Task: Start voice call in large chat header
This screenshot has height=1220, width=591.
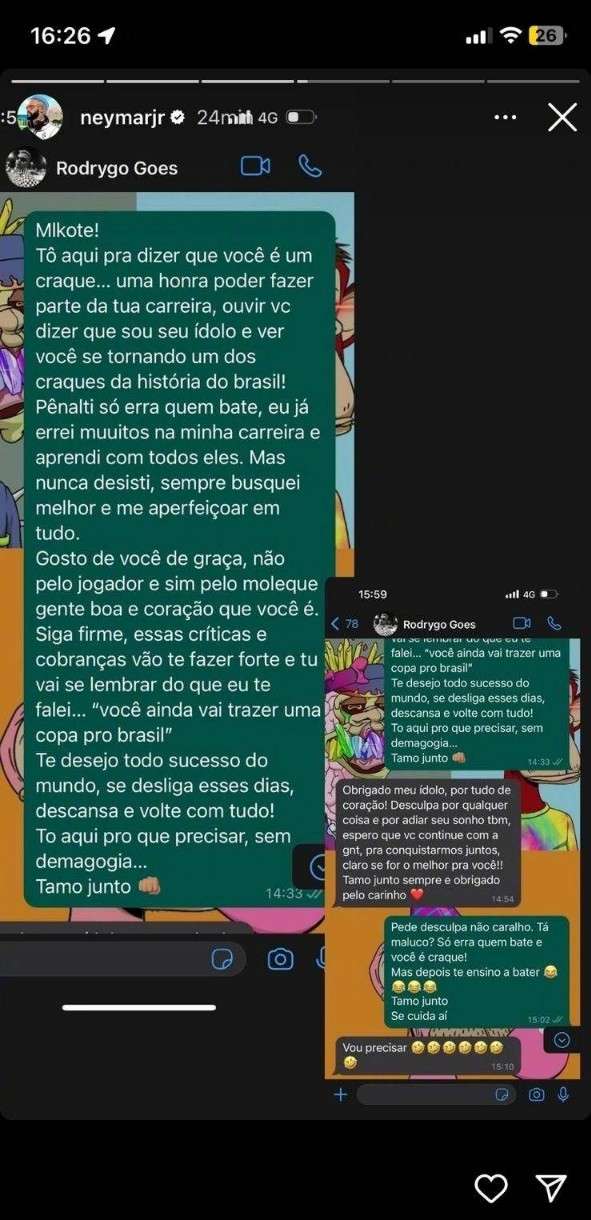Action: pyautogui.click(x=311, y=166)
